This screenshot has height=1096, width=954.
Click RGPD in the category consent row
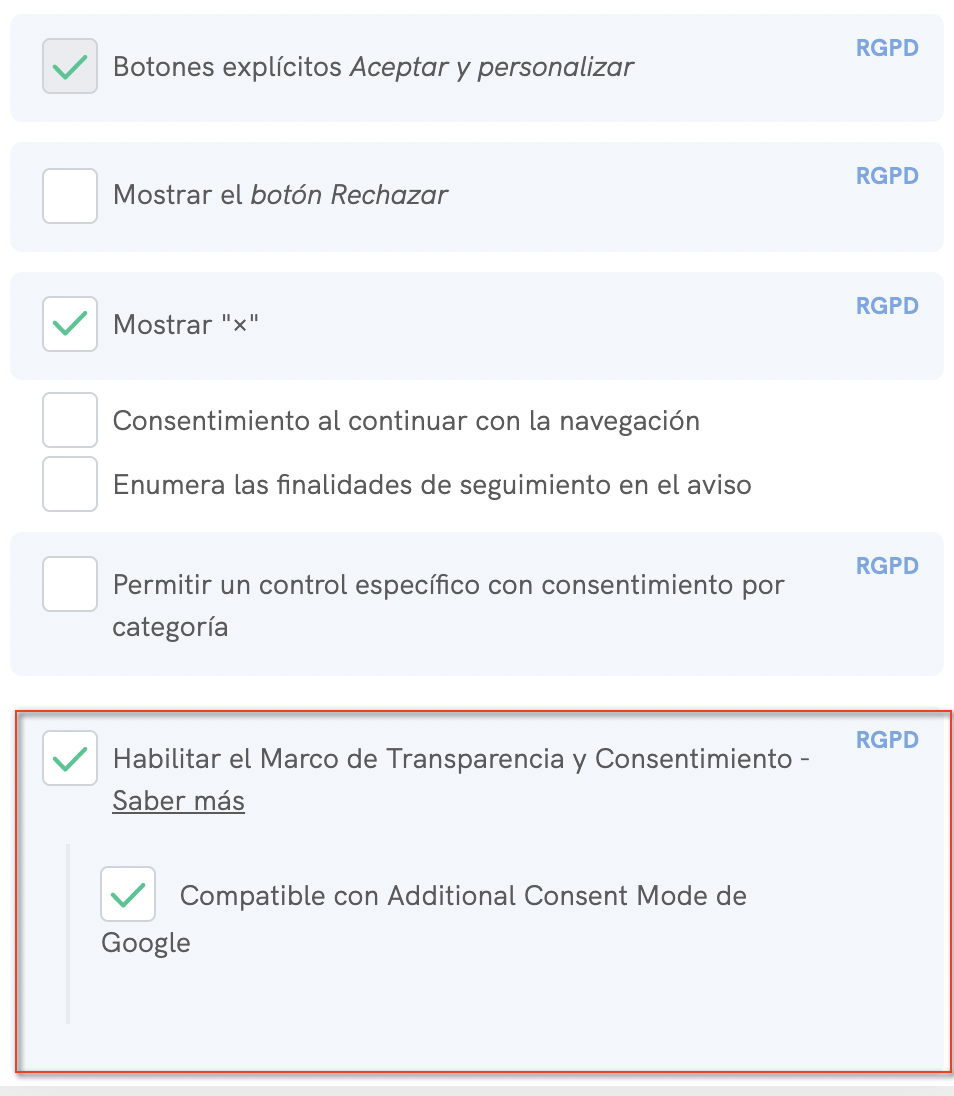[886, 565]
